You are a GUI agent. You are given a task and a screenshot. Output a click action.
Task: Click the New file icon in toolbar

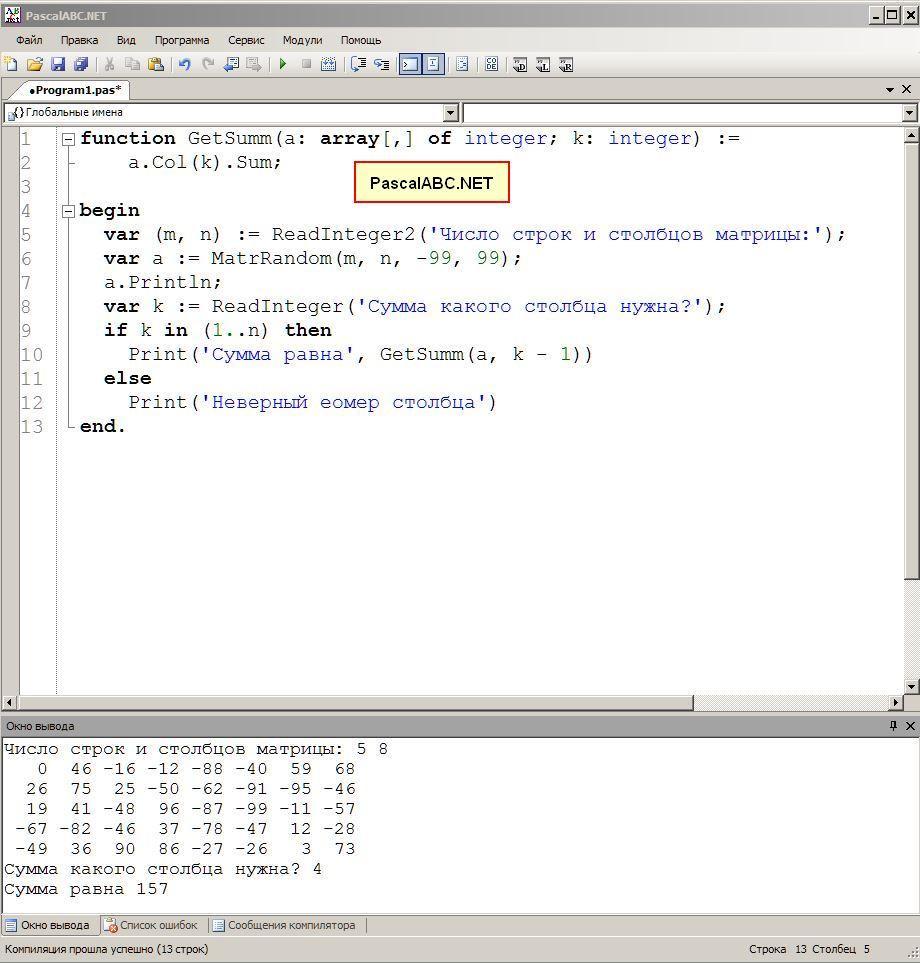pos(11,65)
